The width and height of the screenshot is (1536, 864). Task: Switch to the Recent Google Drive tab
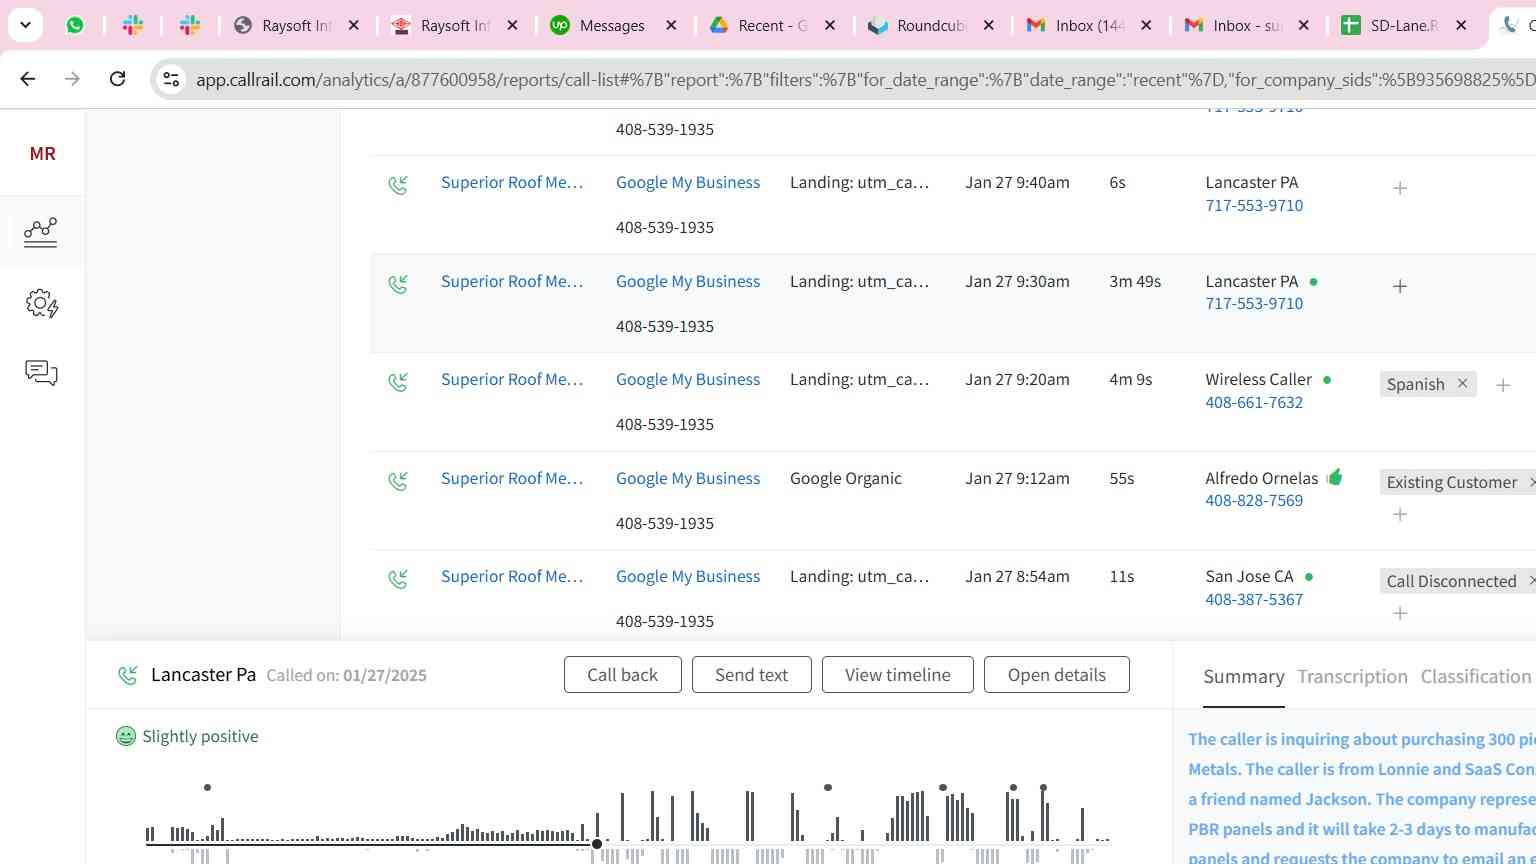(772, 25)
